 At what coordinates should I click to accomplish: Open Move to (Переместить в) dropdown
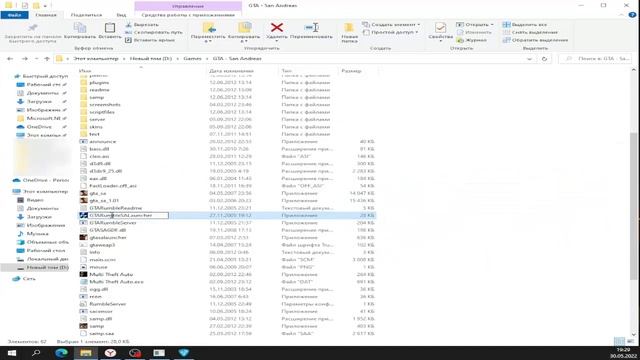[208, 32]
